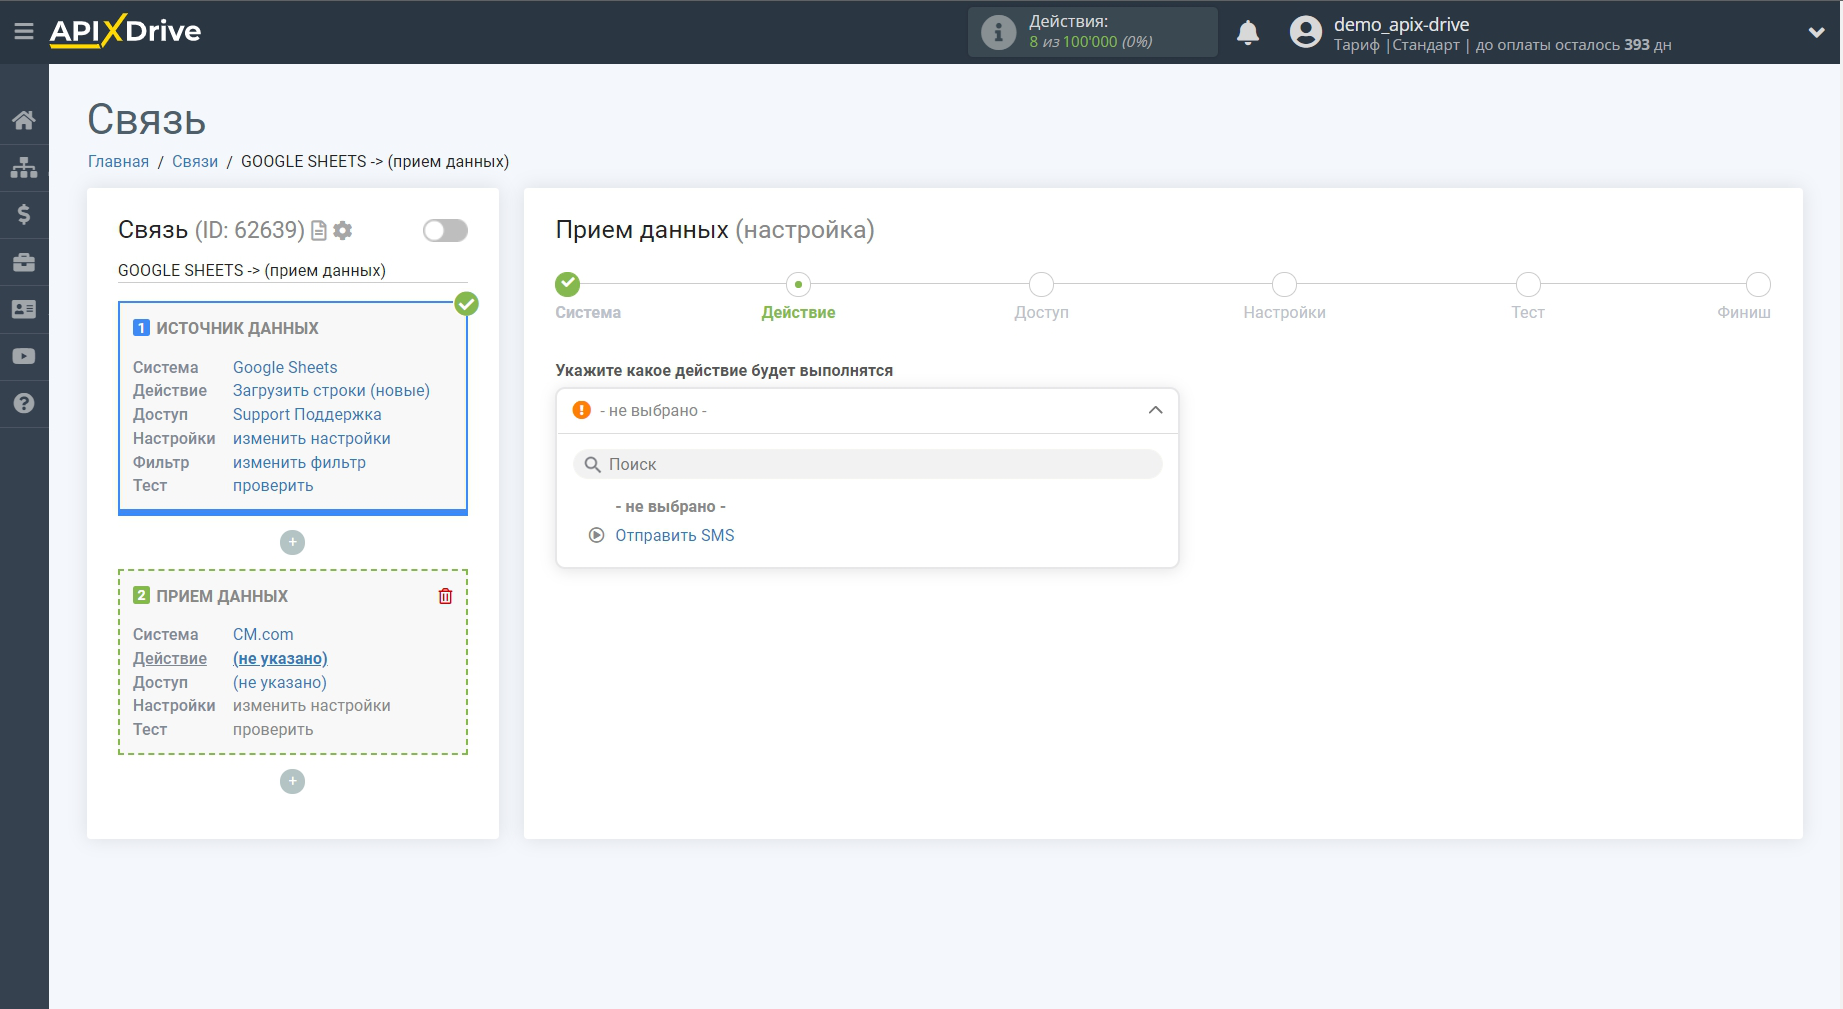Toggle the connection on/off switch
Viewport: 1843px width, 1009px height.
coord(445,231)
